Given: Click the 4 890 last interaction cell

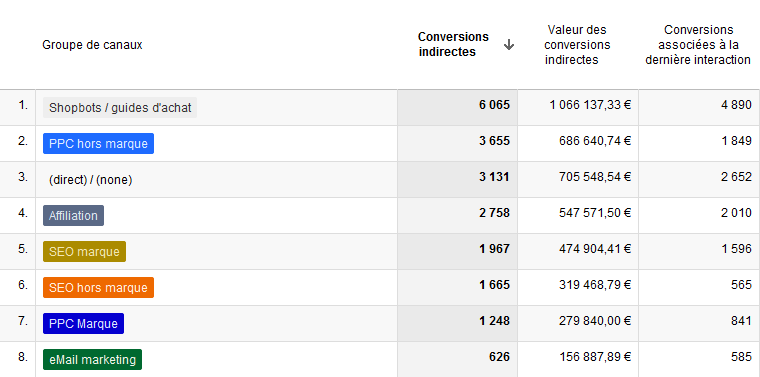Looking at the screenshot, I should click(736, 105).
